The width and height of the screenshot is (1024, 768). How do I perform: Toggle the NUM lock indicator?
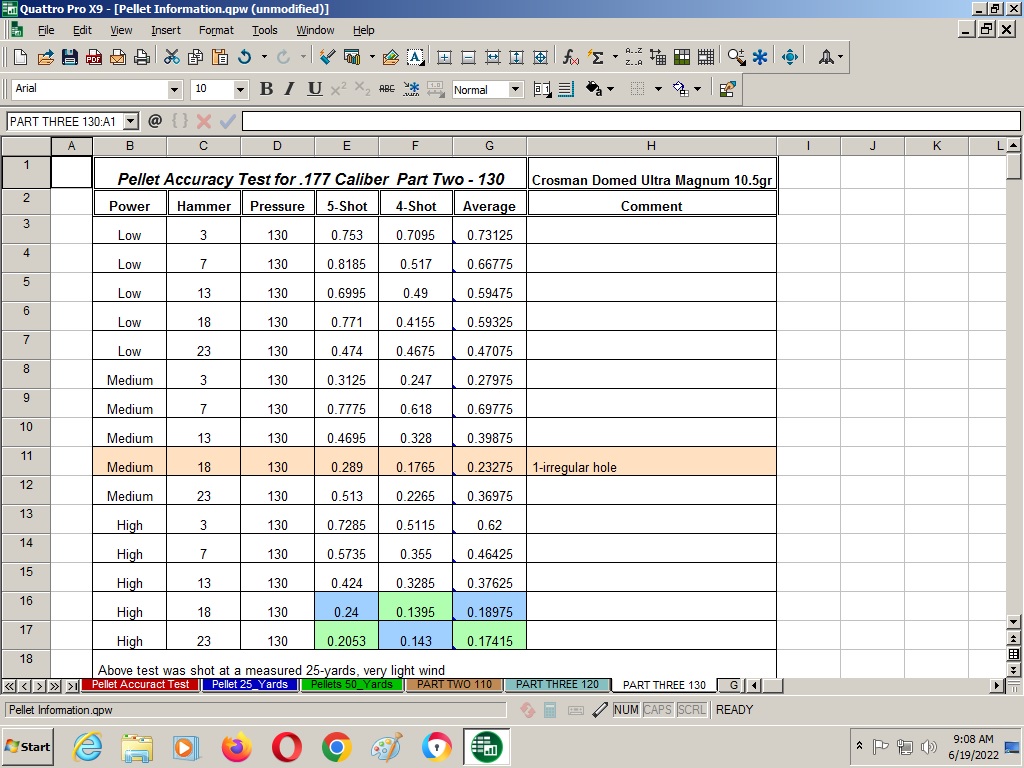[626, 710]
